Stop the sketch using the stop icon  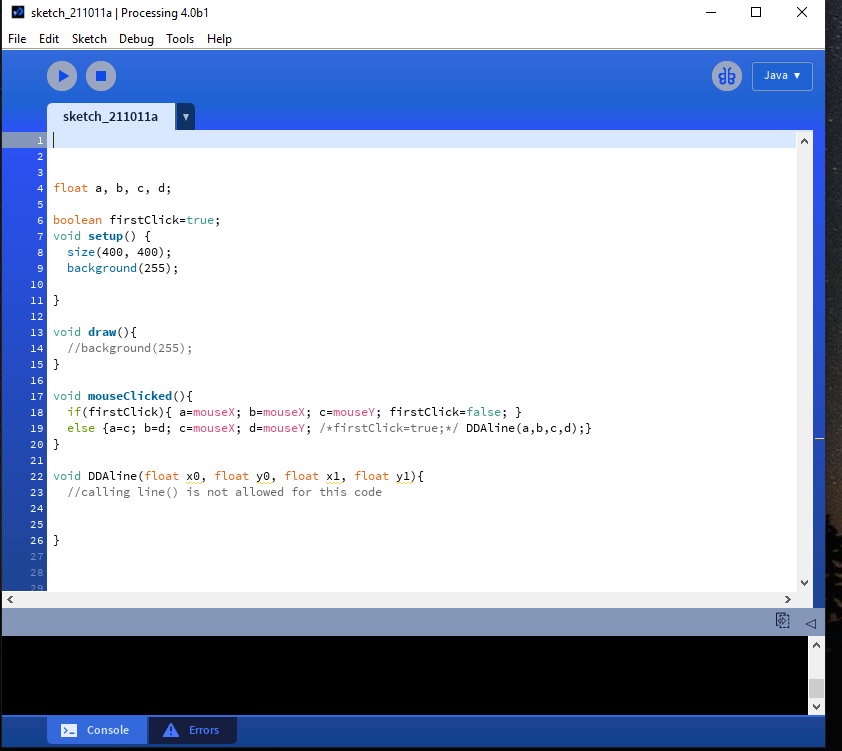pyautogui.click(x=100, y=75)
